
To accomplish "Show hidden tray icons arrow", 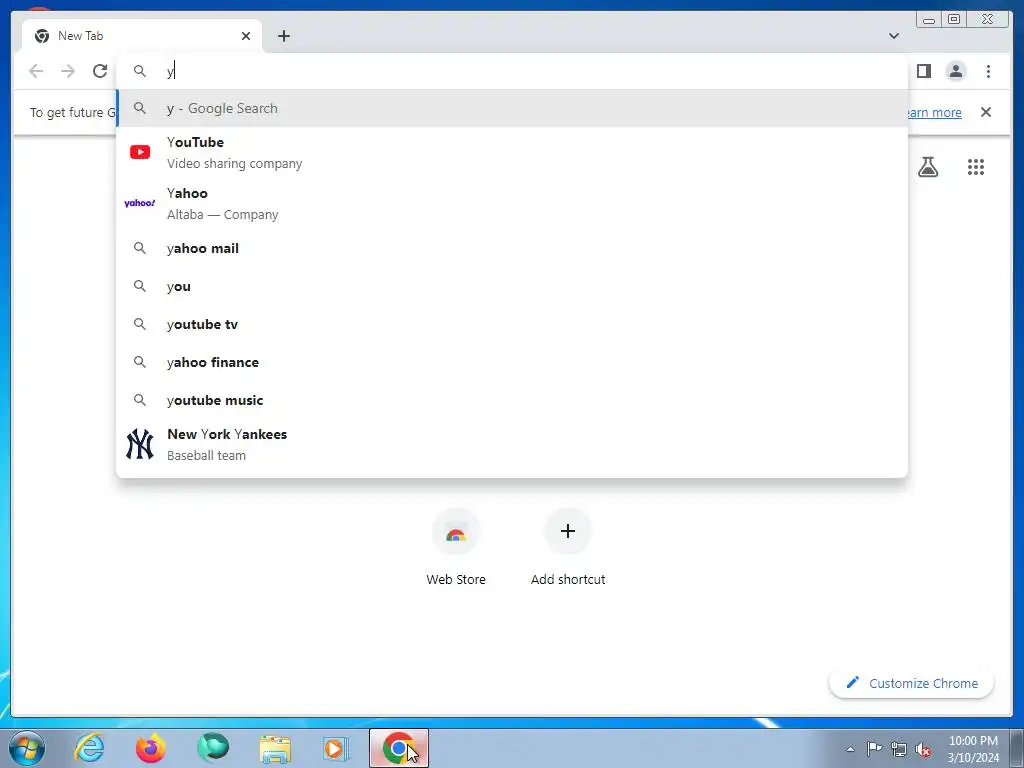I will tap(850, 749).
